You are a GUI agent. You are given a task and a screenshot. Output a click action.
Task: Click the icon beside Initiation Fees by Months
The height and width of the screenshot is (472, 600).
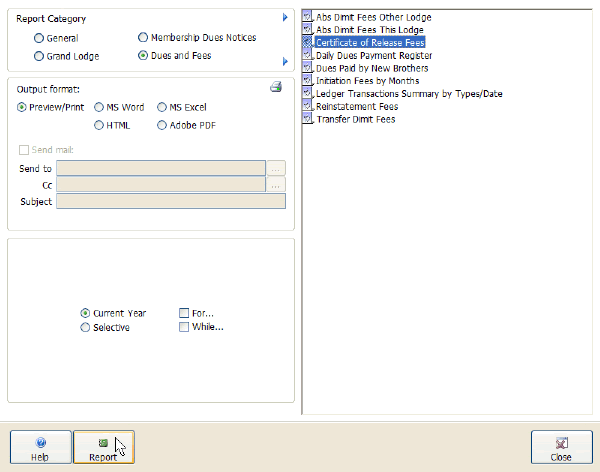coord(308,81)
